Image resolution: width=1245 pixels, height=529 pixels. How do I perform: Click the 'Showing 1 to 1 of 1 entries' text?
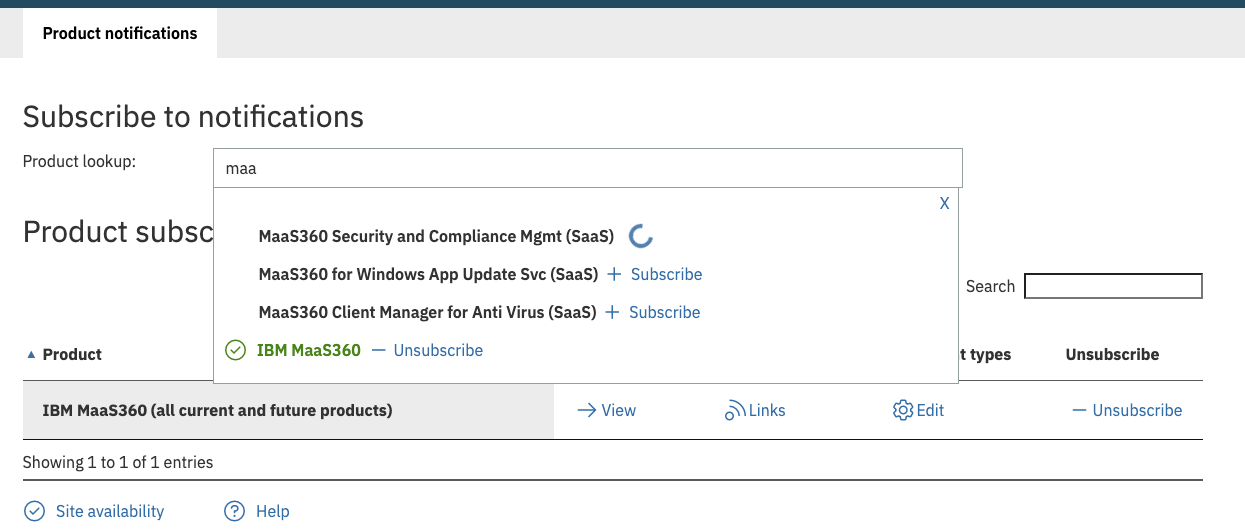[118, 462]
